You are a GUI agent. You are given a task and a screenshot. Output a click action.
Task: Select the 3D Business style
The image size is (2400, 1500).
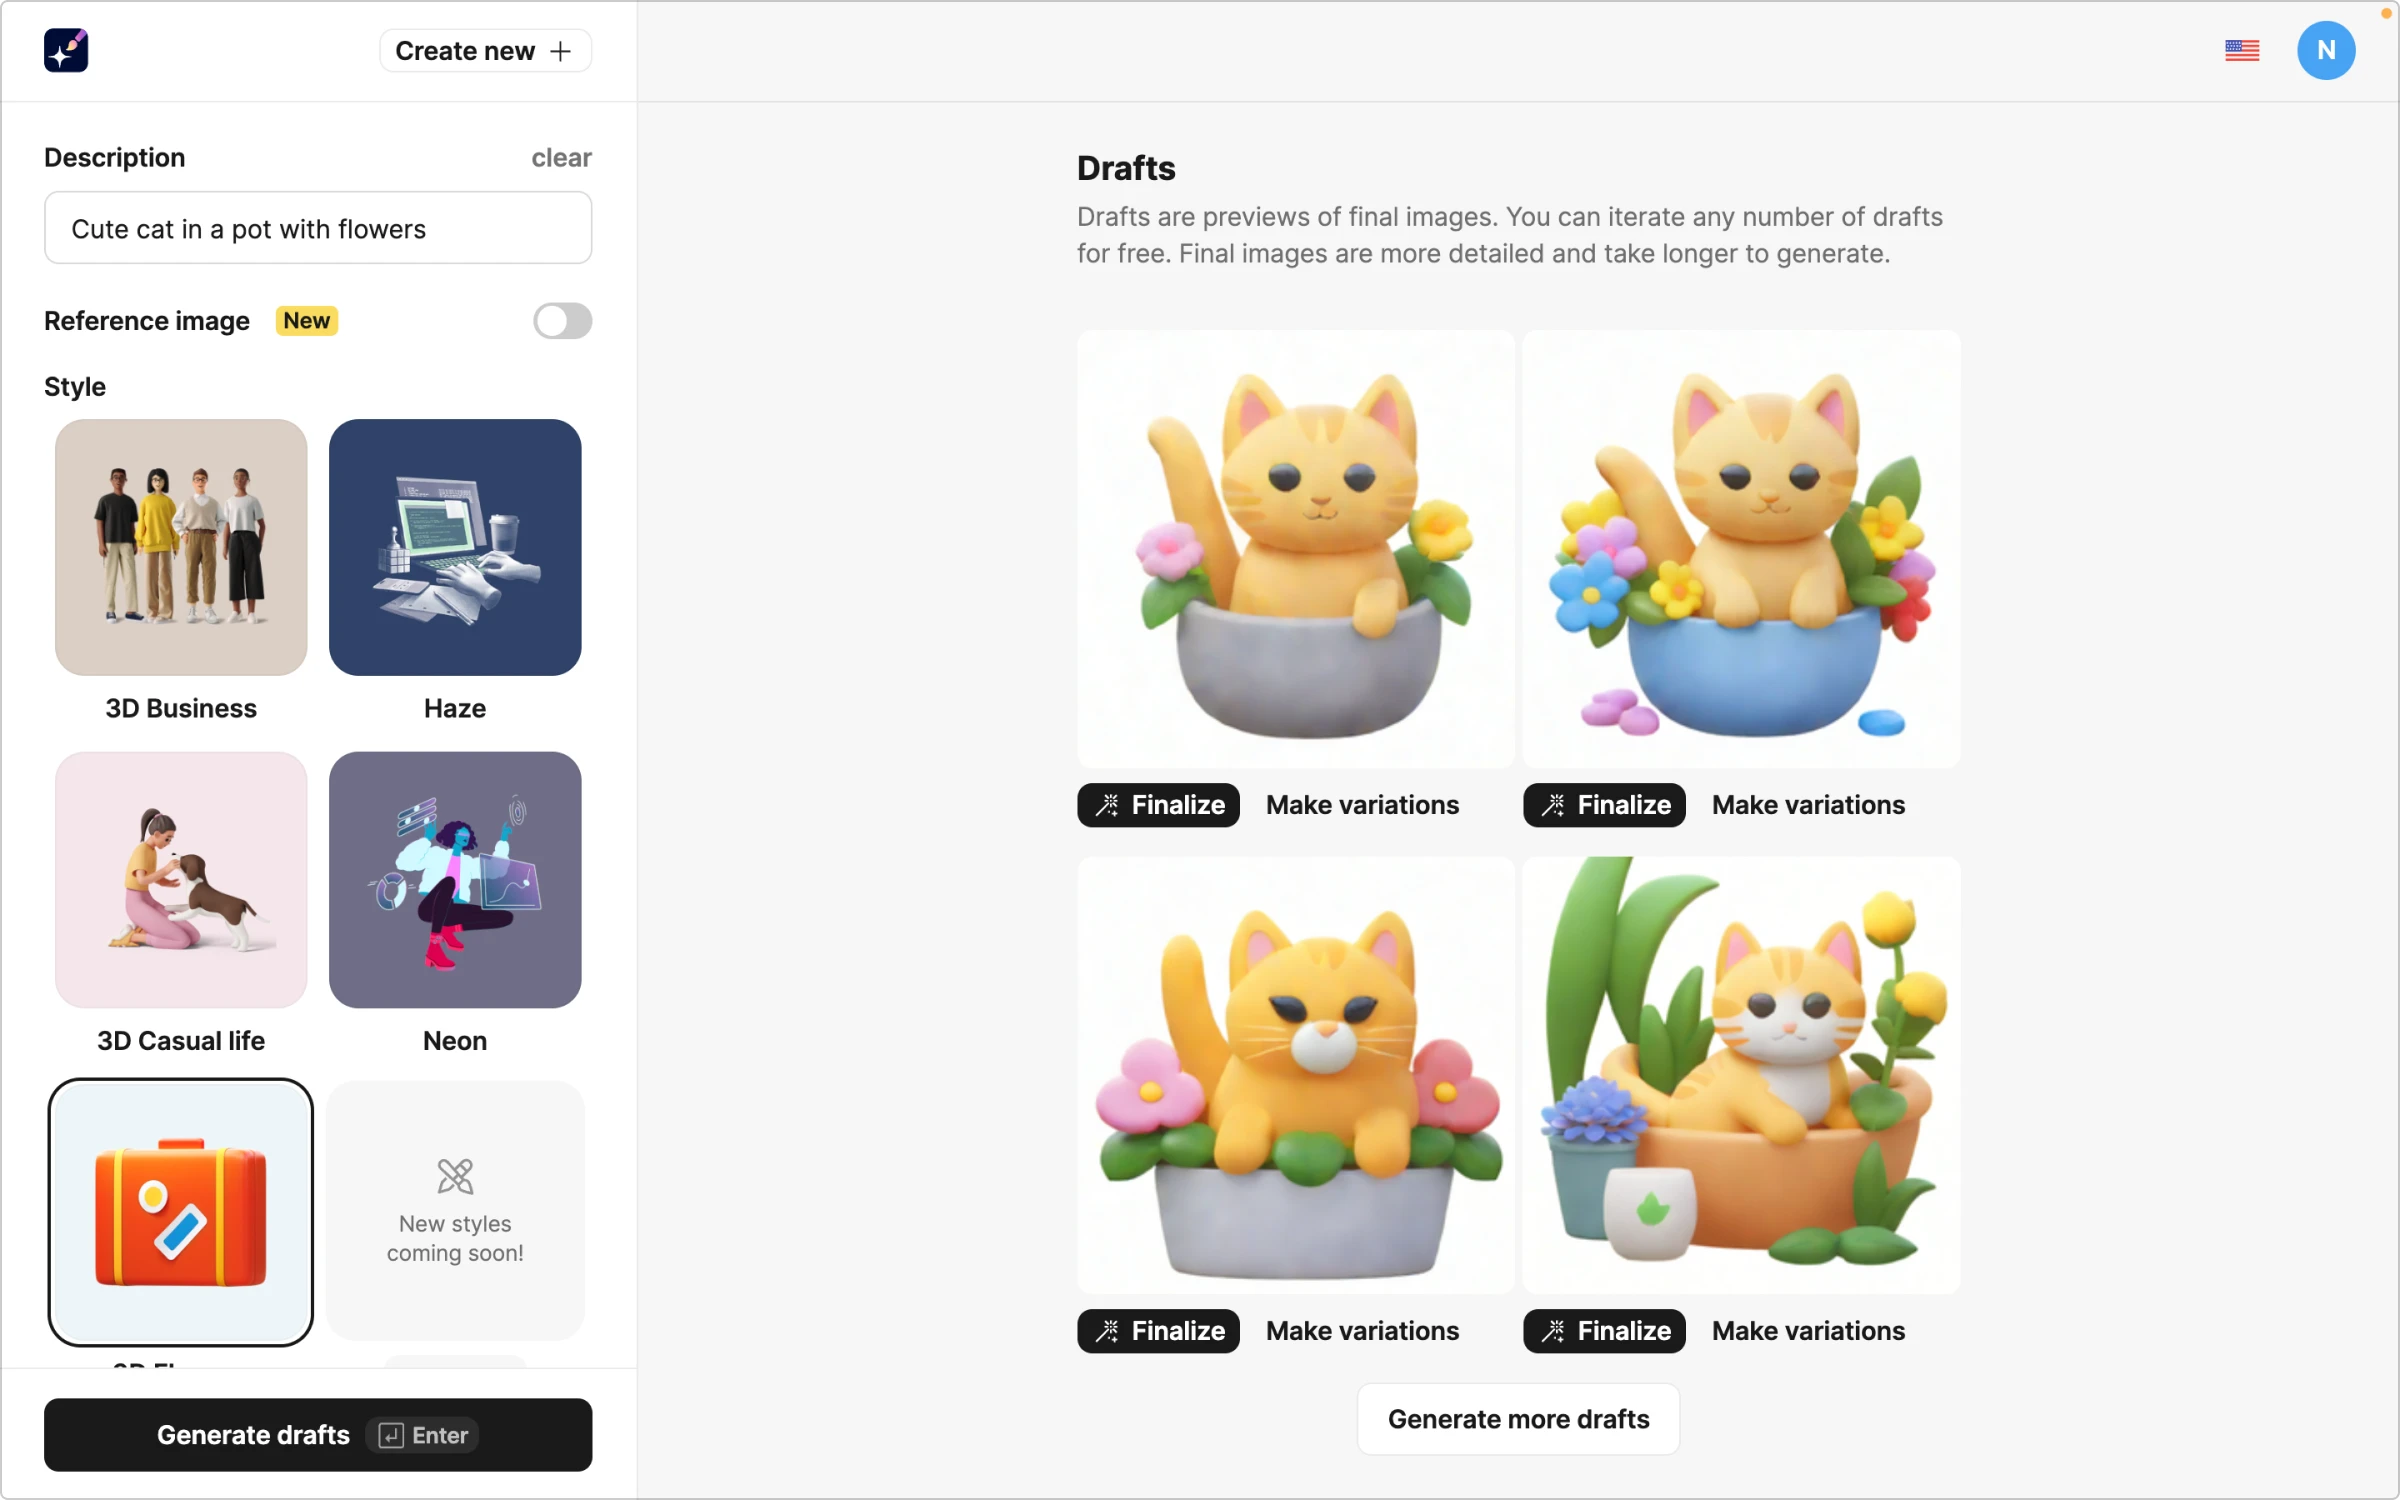pyautogui.click(x=180, y=546)
